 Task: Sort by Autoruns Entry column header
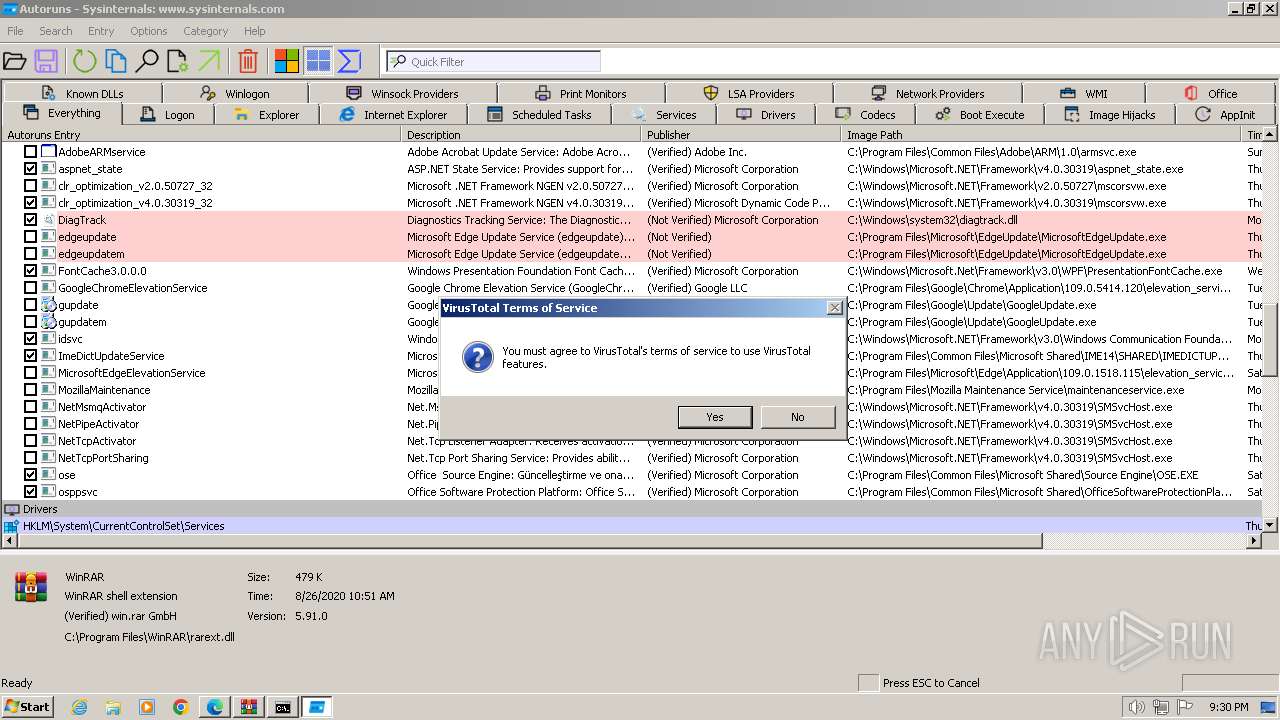202,135
